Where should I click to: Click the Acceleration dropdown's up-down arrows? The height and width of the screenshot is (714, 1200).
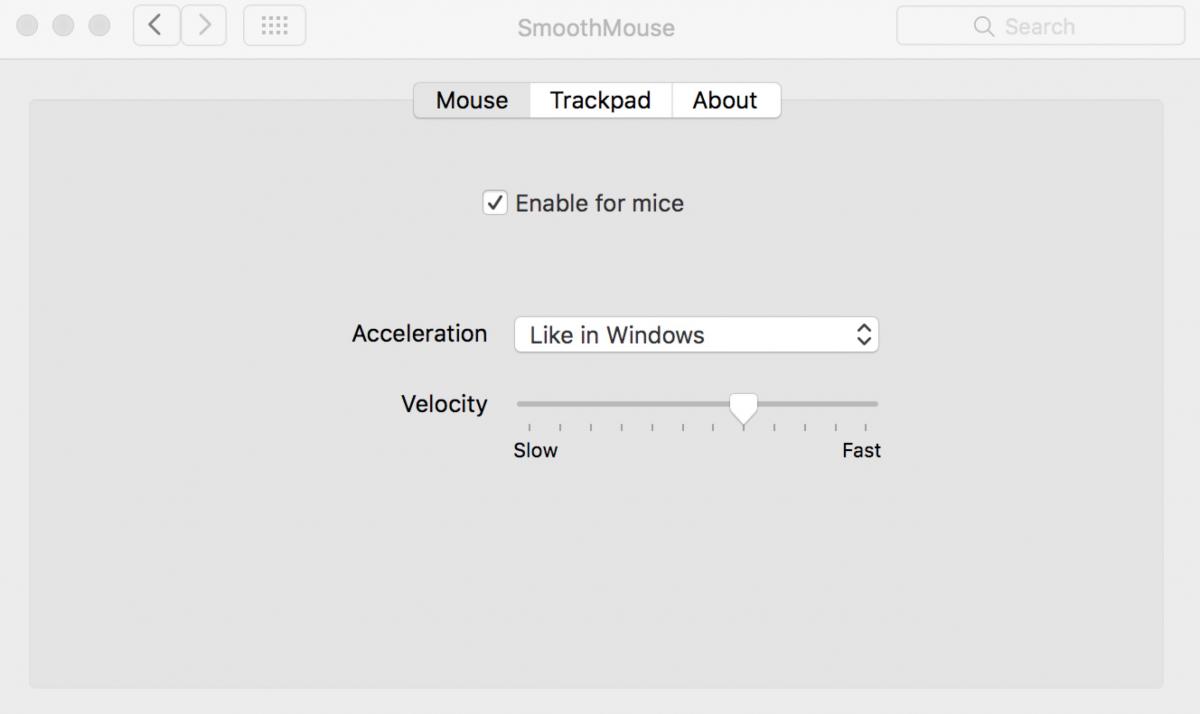pos(864,335)
